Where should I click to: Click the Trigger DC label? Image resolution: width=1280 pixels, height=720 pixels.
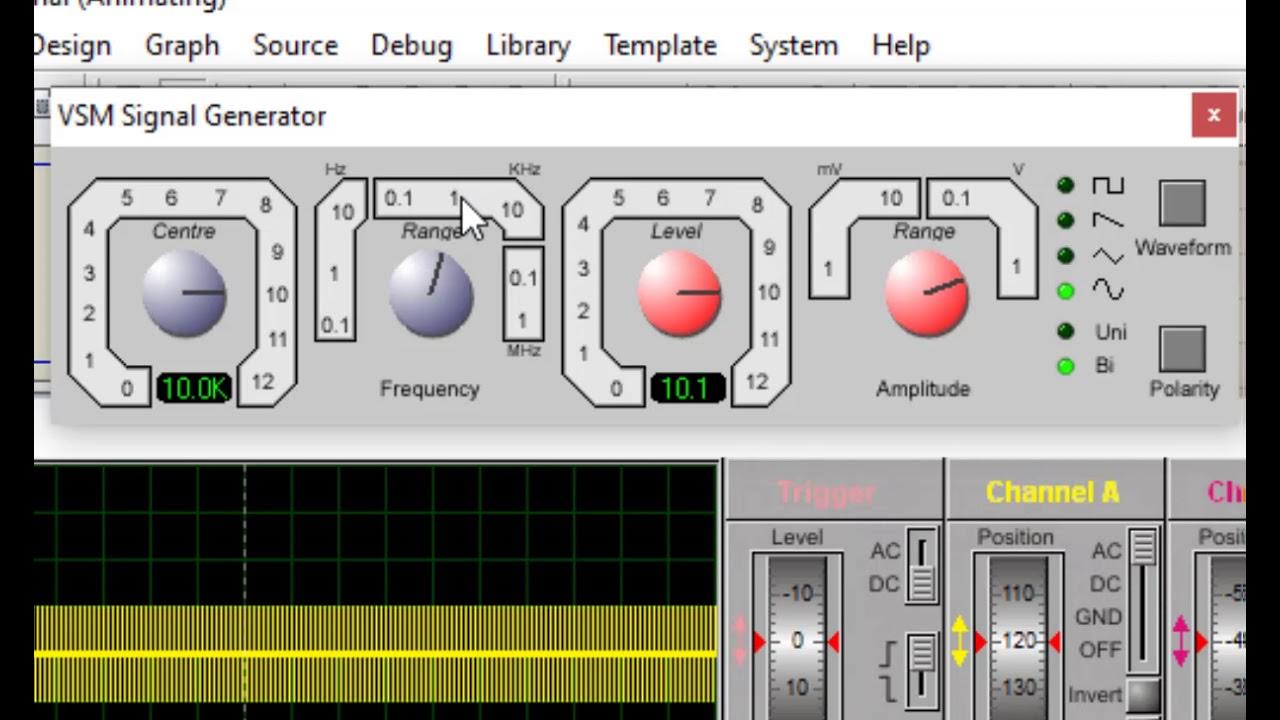coord(885,584)
